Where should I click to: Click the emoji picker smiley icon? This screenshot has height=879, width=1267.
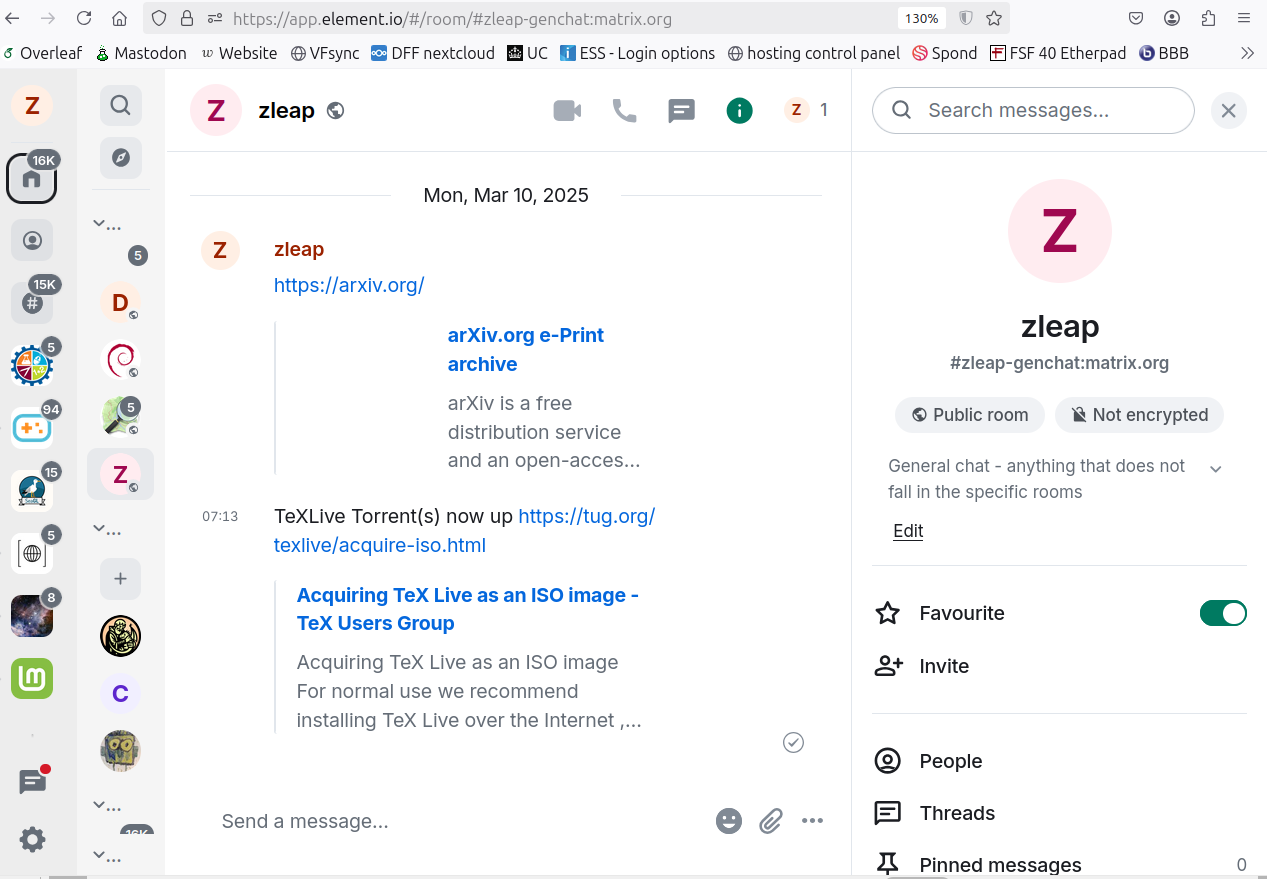click(729, 821)
